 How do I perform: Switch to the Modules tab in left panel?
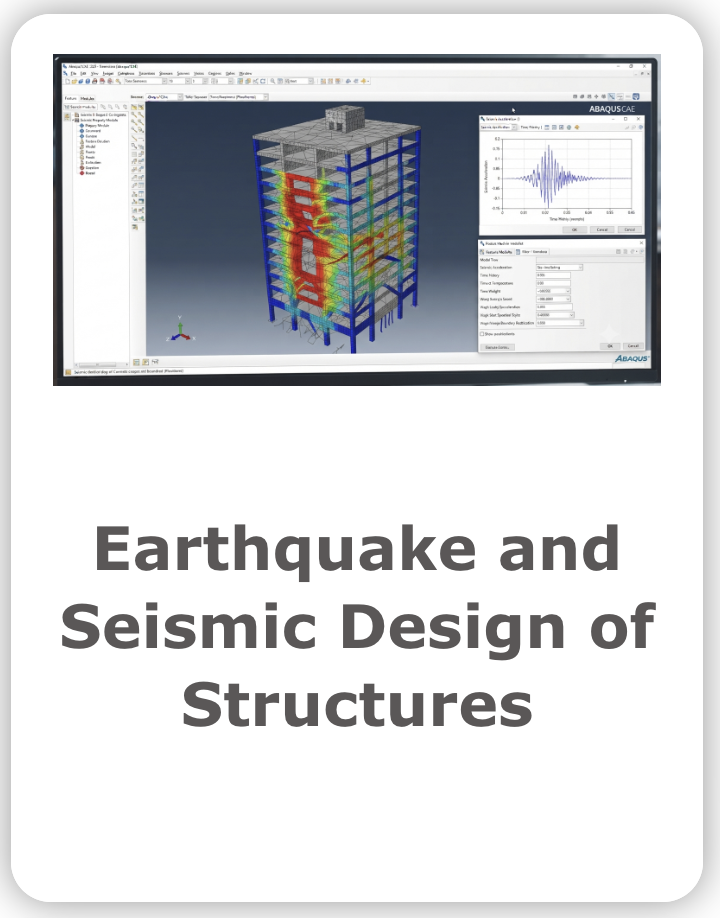click(x=87, y=98)
